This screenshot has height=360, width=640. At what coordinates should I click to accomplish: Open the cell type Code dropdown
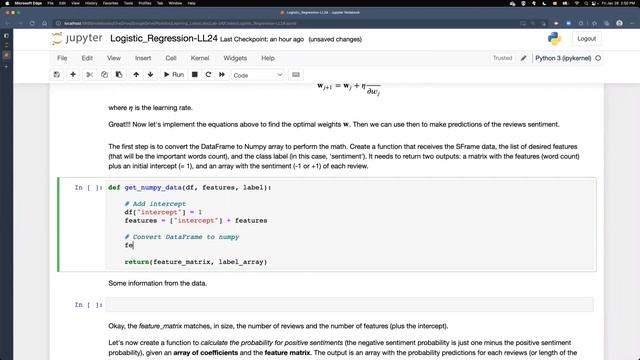pyautogui.click(x=258, y=75)
